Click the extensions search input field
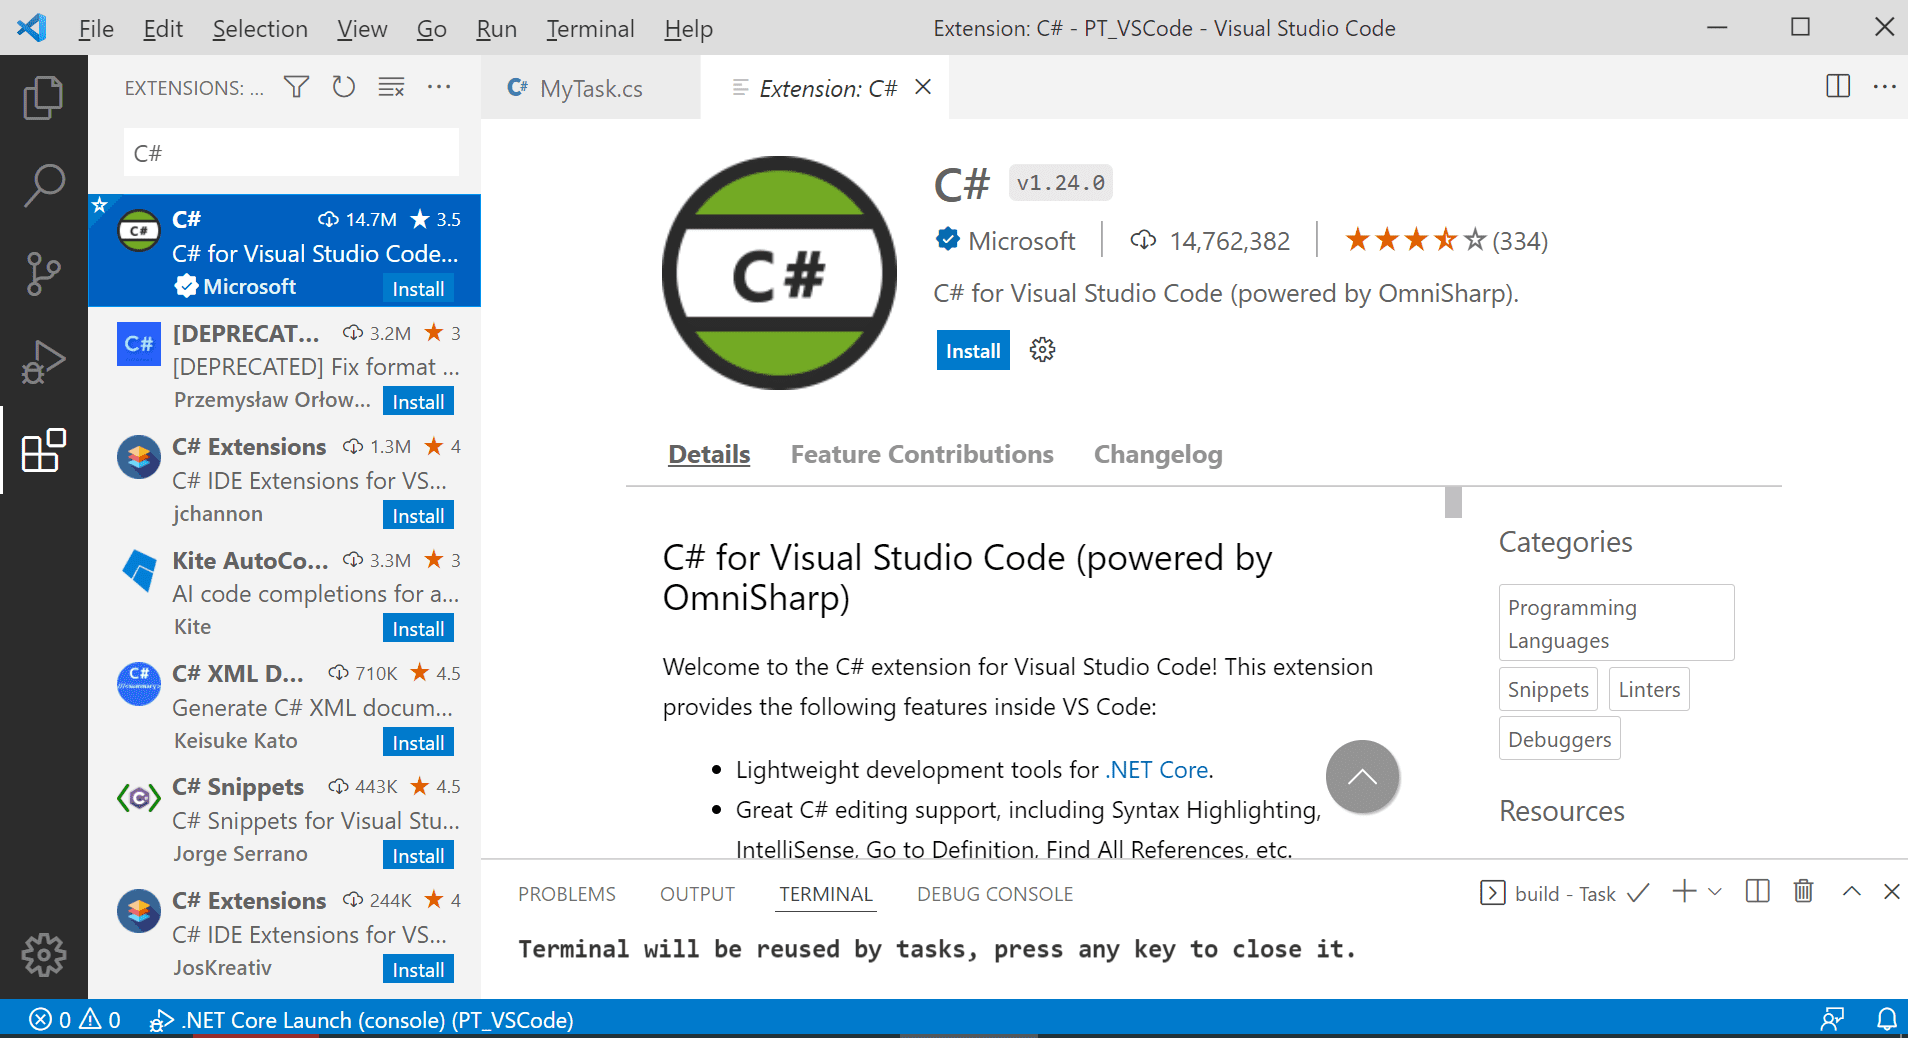Screen dimensions: 1908x1038 pos(291,152)
